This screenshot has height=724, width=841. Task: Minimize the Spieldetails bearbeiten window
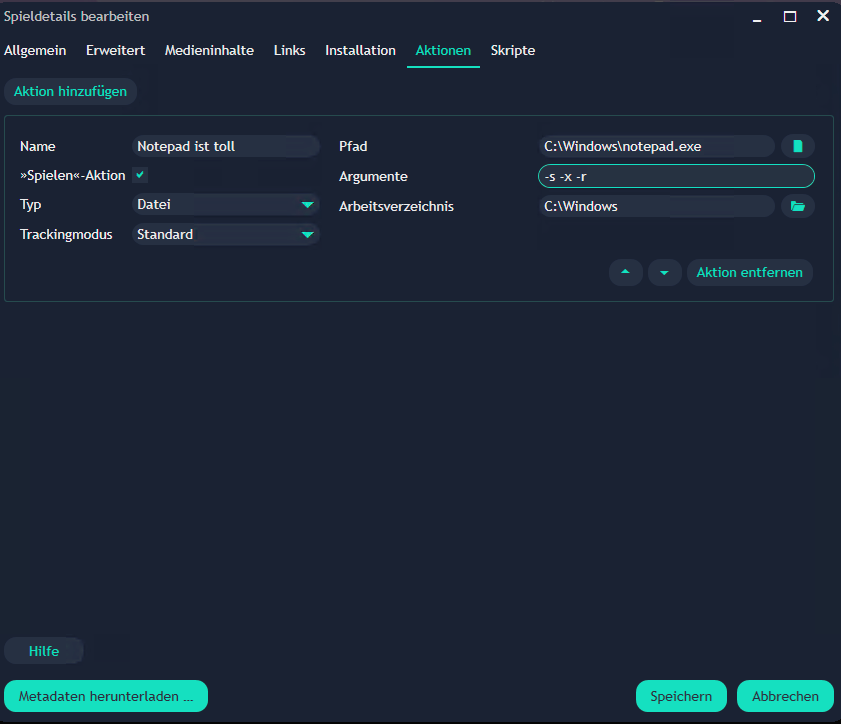click(757, 18)
